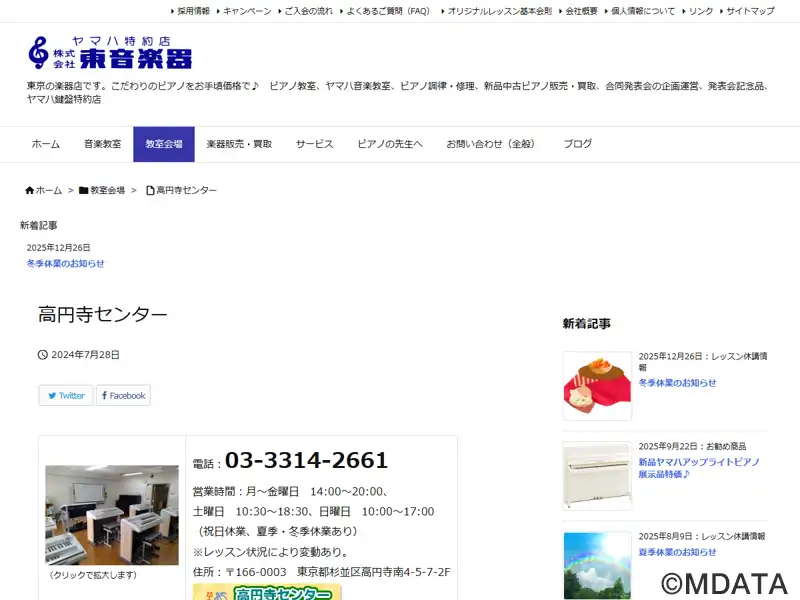Click the 新着記事 sidebar heading

[x=587, y=323]
